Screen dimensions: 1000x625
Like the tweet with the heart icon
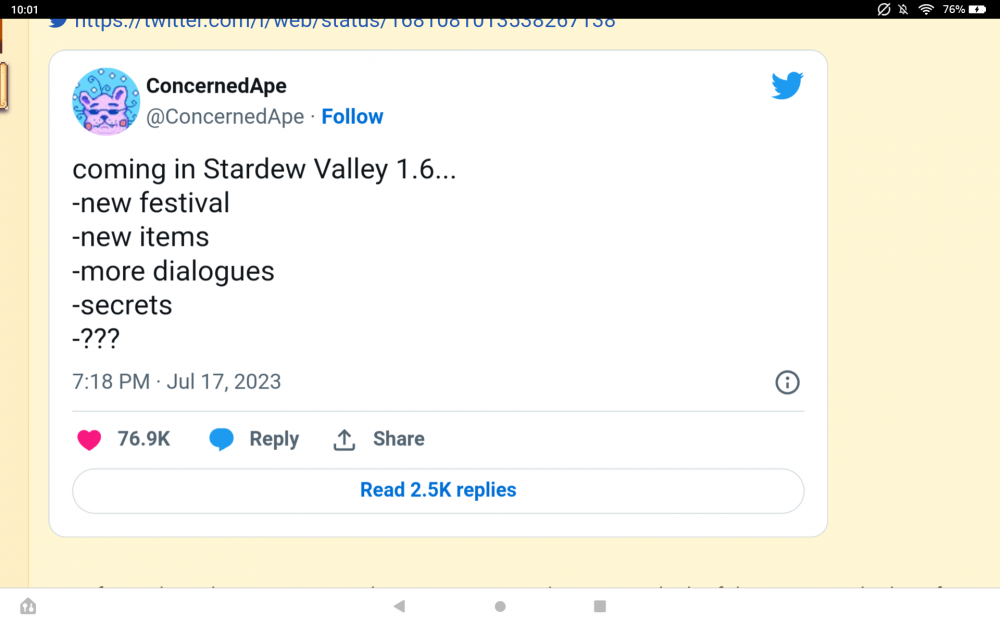[x=89, y=440]
